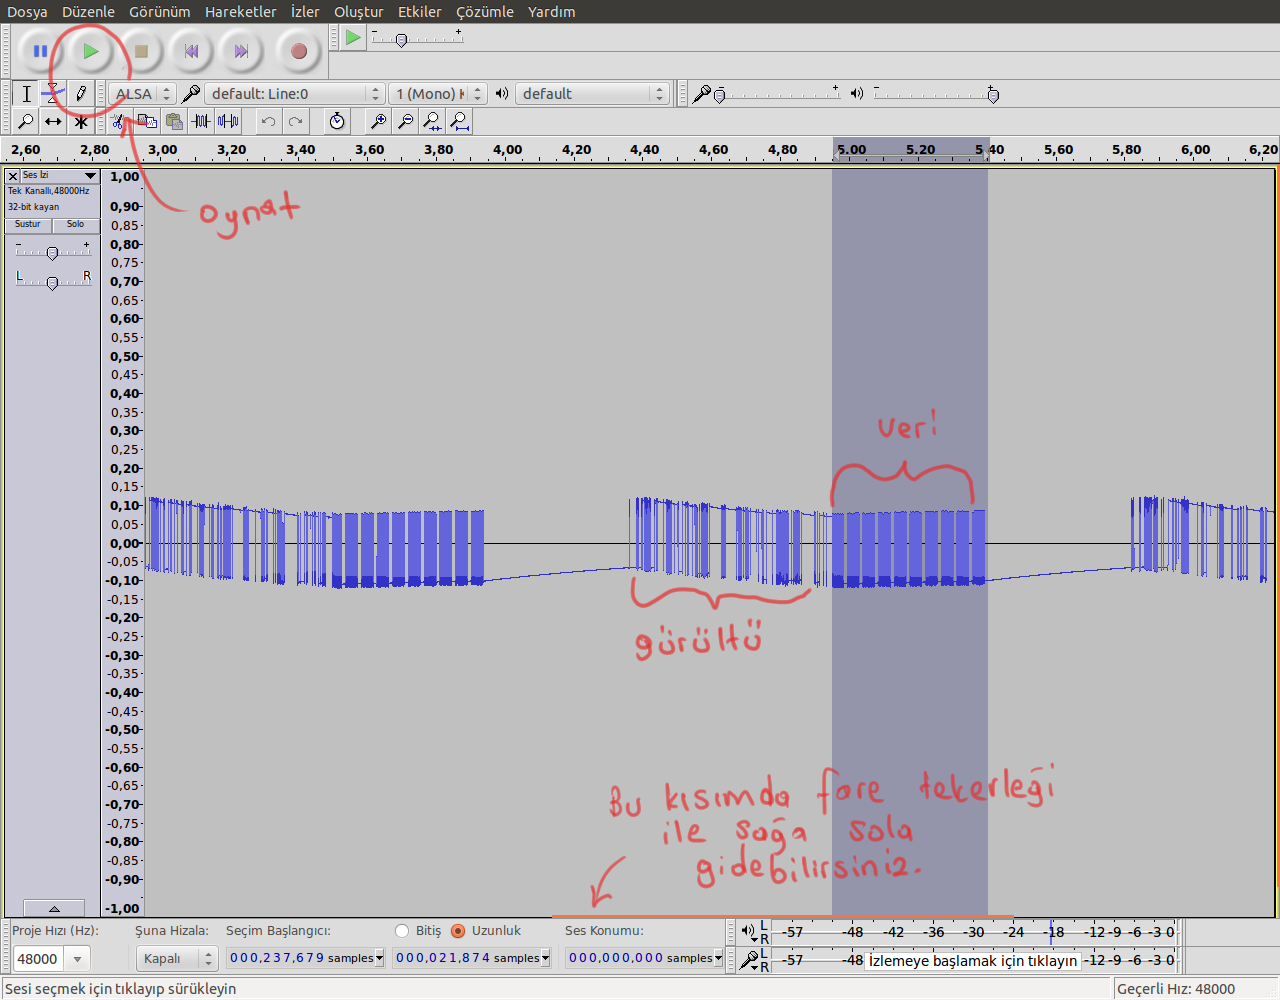Click the Stop transport button
Screen dimensions: 1280x1000
141,51
